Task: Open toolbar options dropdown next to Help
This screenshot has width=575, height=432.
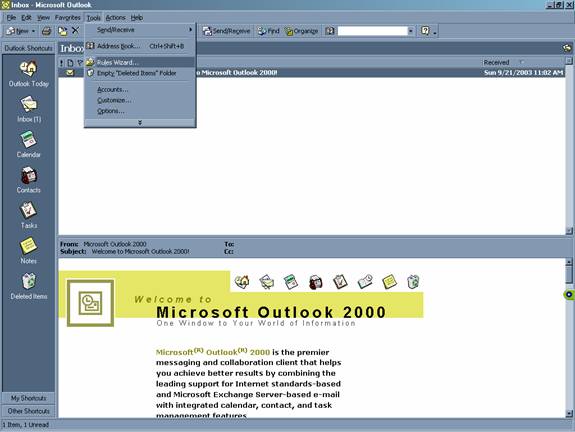Action: pyautogui.click(x=435, y=32)
